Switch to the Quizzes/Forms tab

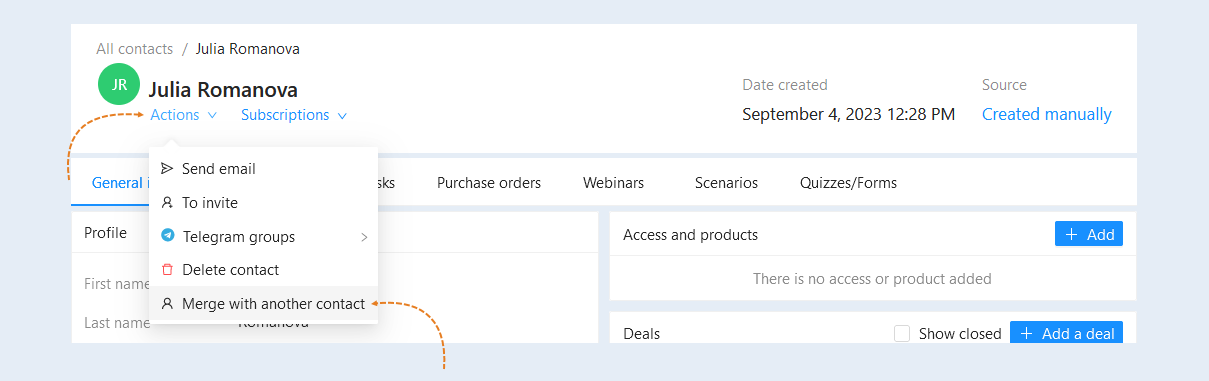click(x=848, y=183)
